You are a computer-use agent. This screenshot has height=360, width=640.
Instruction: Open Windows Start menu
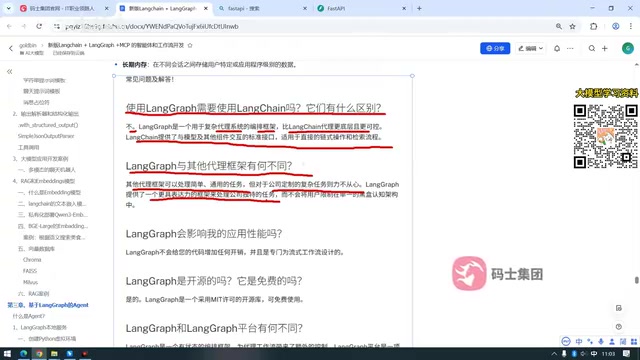tap(7, 353)
